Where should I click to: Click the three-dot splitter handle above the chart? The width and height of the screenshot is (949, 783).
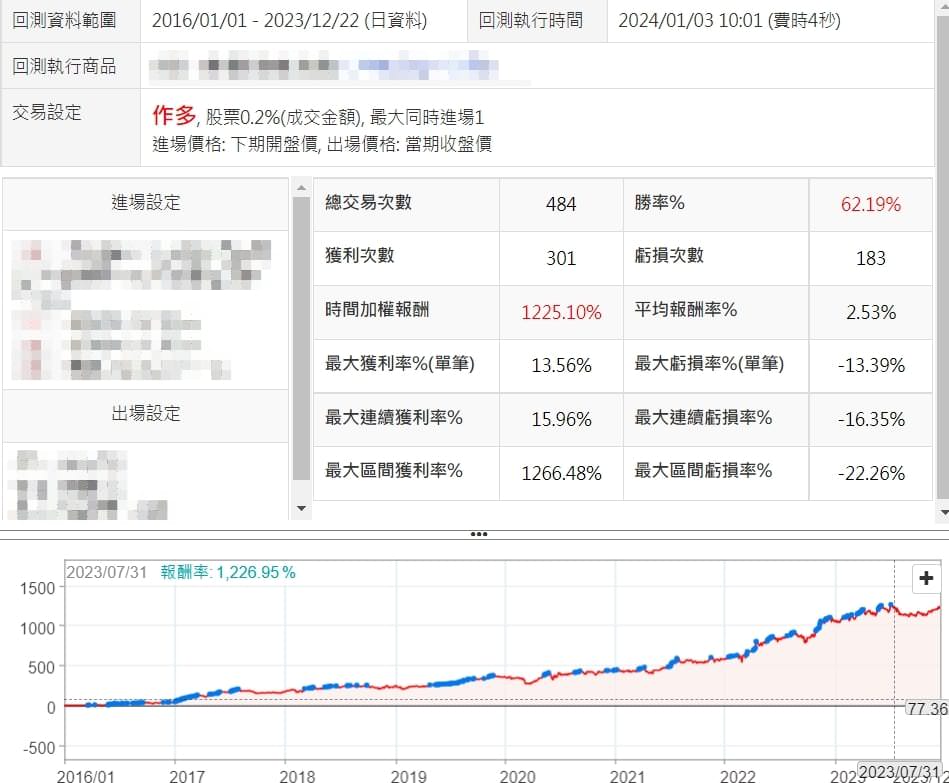pos(478,534)
